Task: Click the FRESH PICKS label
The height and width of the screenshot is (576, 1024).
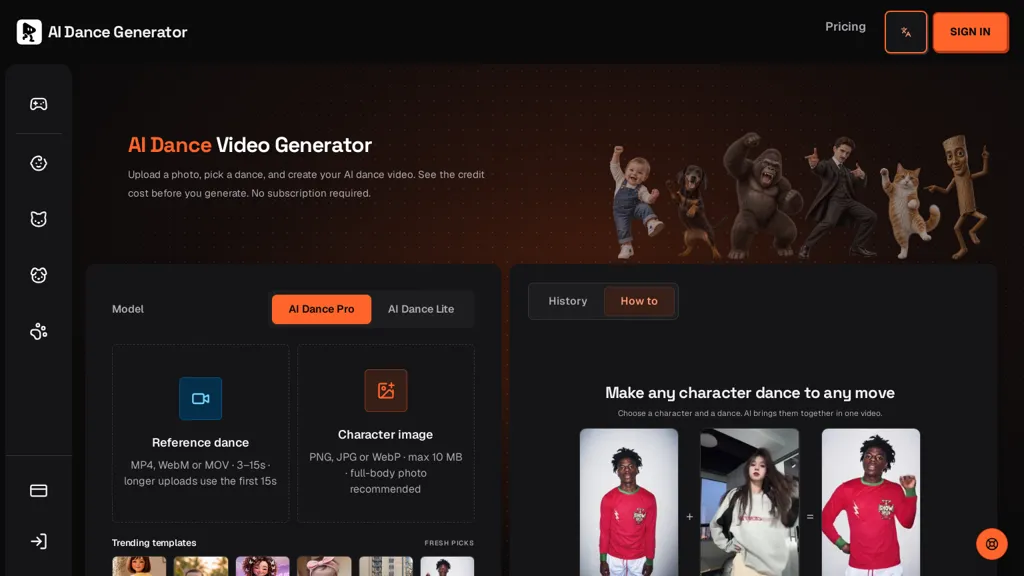Action: coord(449,543)
